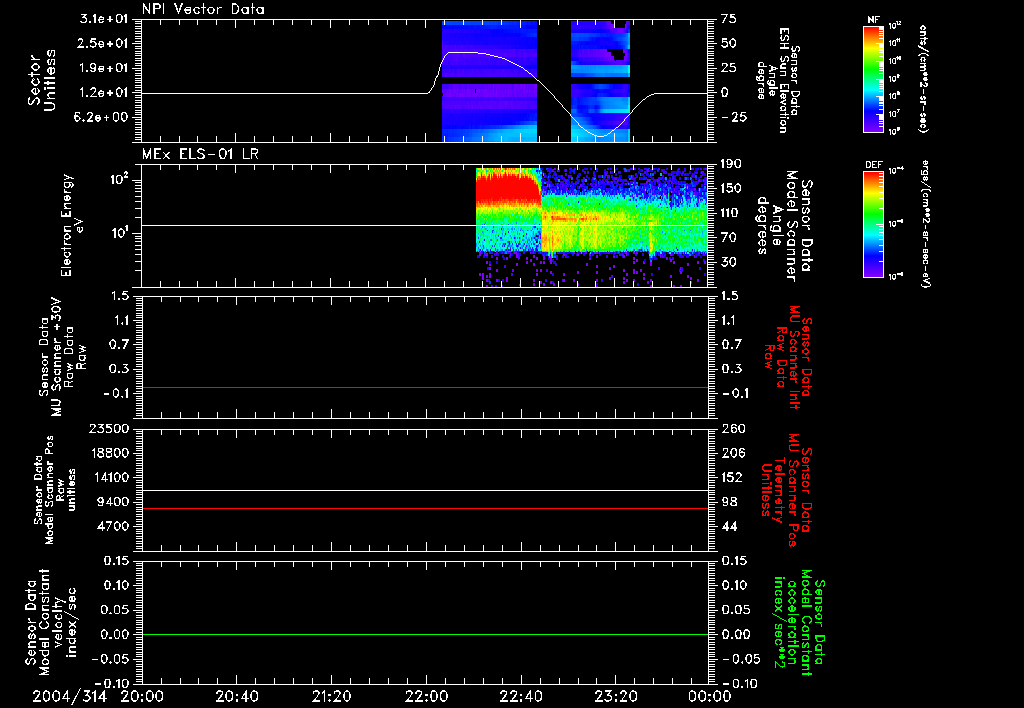The height and width of the screenshot is (708, 1024).
Task: Select the 'NPI Vector Data' panel title
Action: (203, 9)
